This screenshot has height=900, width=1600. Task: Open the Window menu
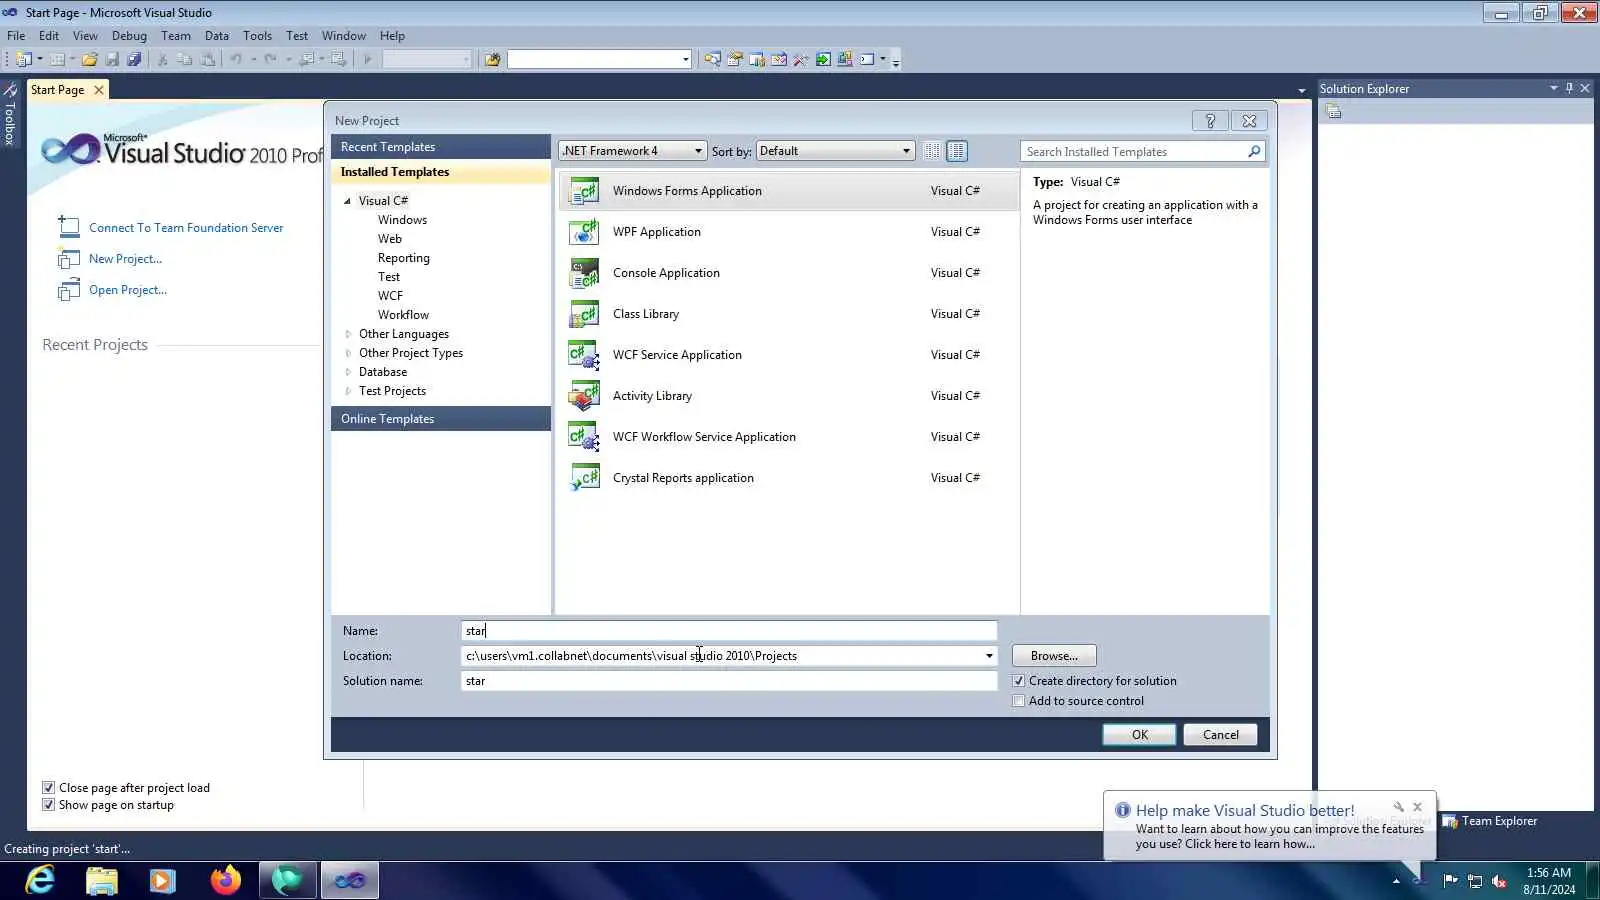(343, 36)
